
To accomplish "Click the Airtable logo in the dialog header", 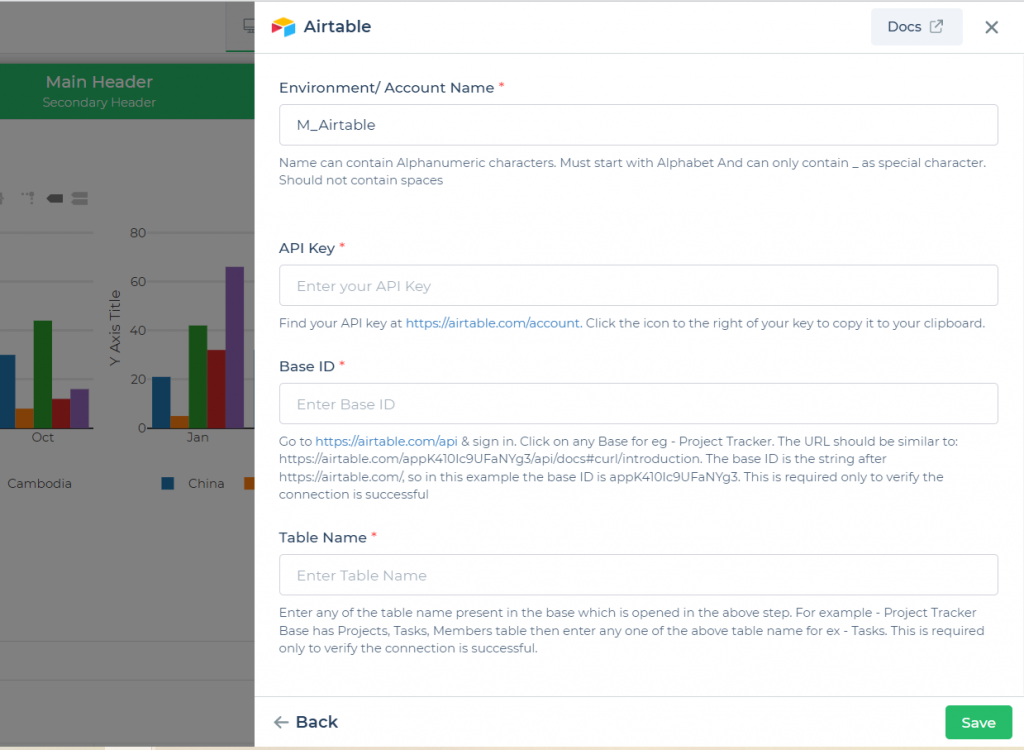I will (285, 27).
